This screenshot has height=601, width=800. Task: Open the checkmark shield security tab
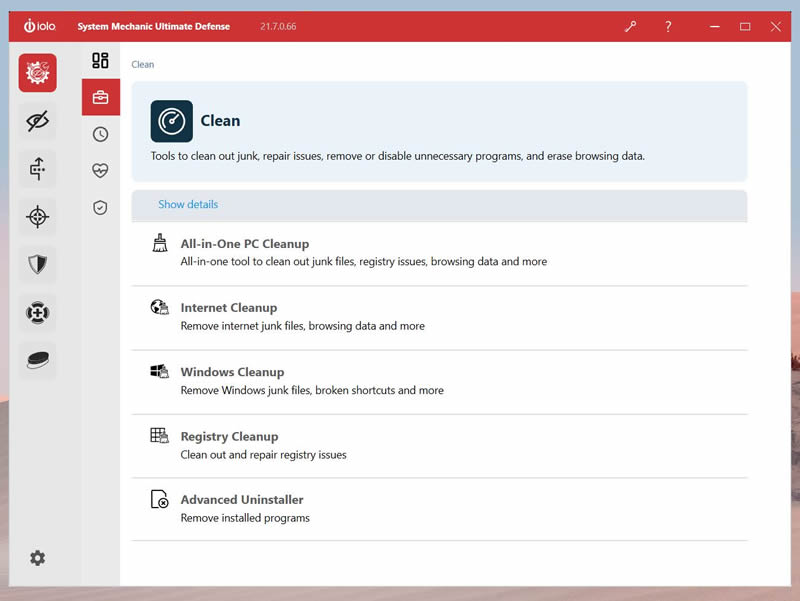click(101, 208)
